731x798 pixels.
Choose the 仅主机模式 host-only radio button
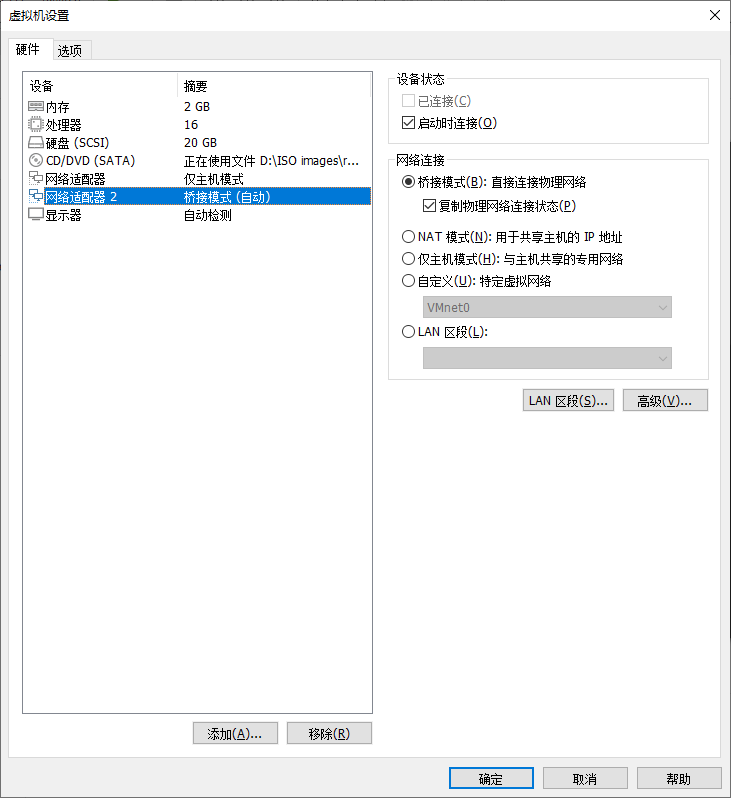click(x=408, y=259)
